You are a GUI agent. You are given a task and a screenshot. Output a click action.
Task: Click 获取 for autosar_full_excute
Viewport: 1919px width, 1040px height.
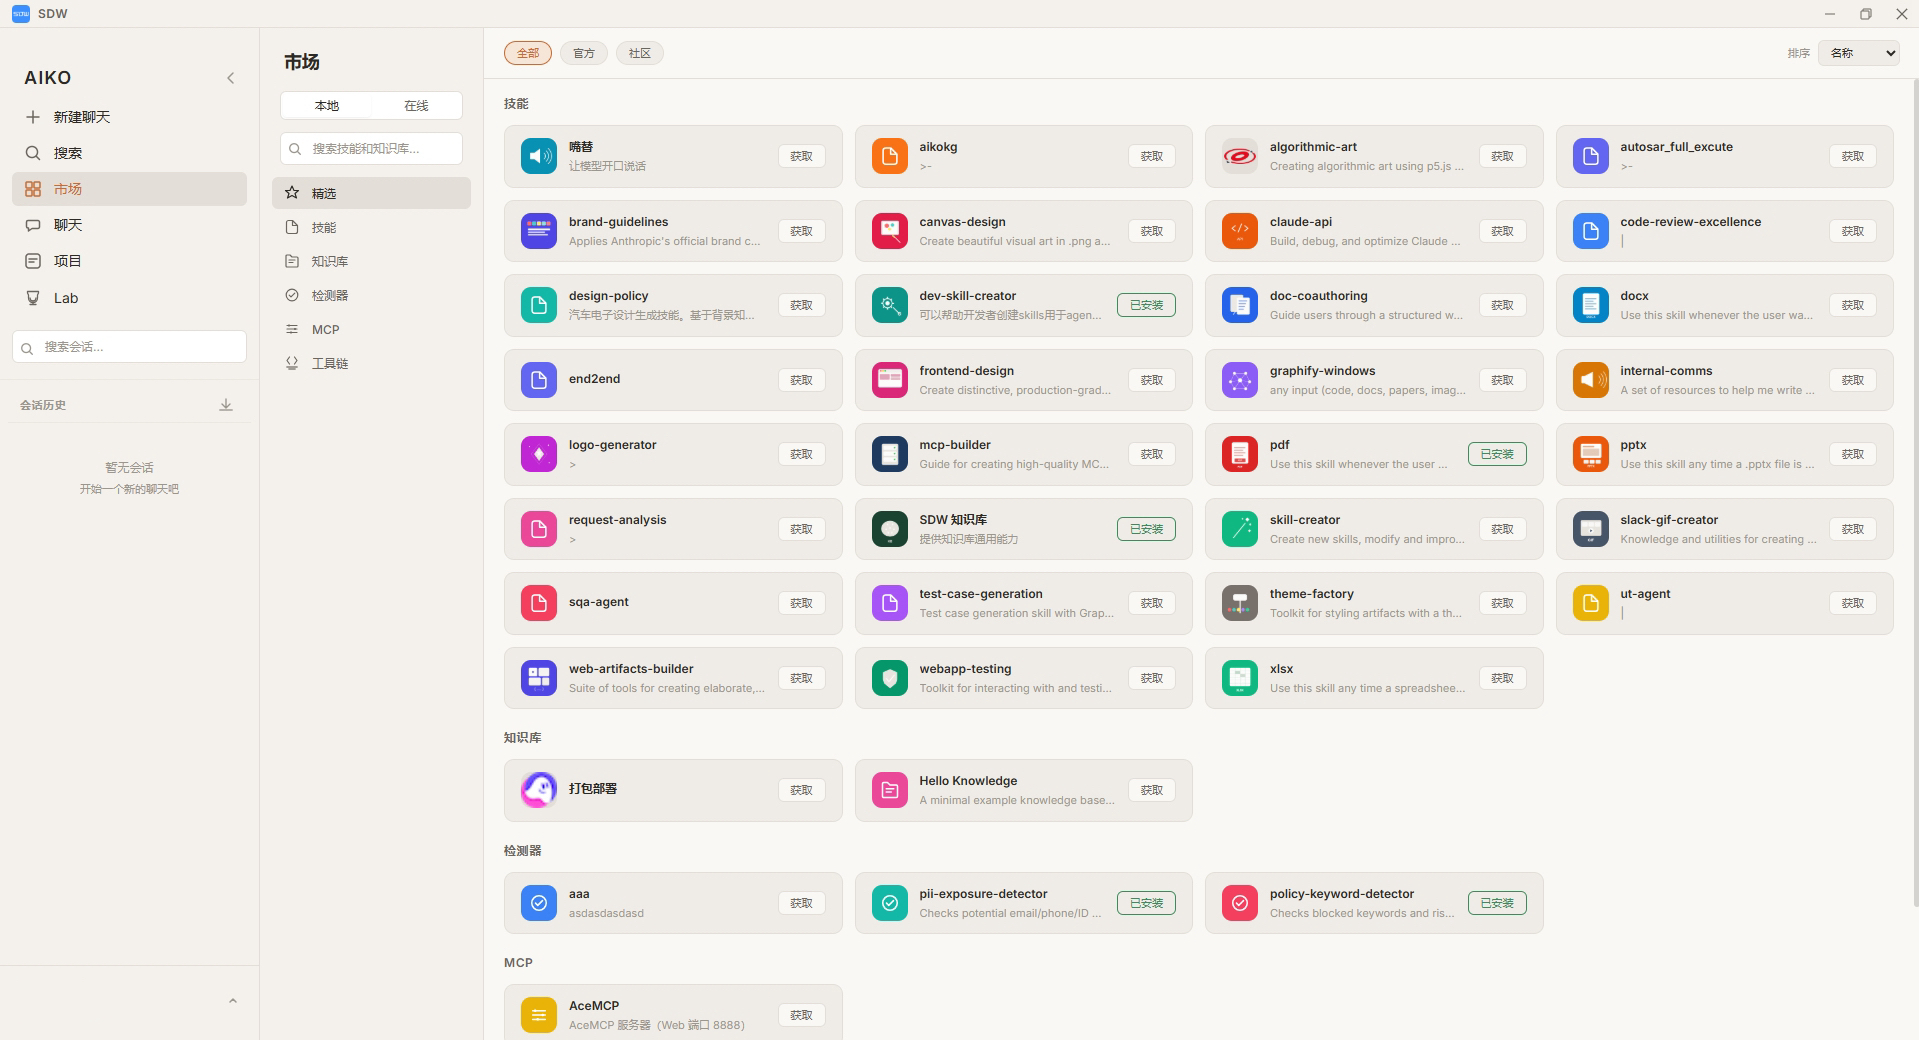[1852, 156]
